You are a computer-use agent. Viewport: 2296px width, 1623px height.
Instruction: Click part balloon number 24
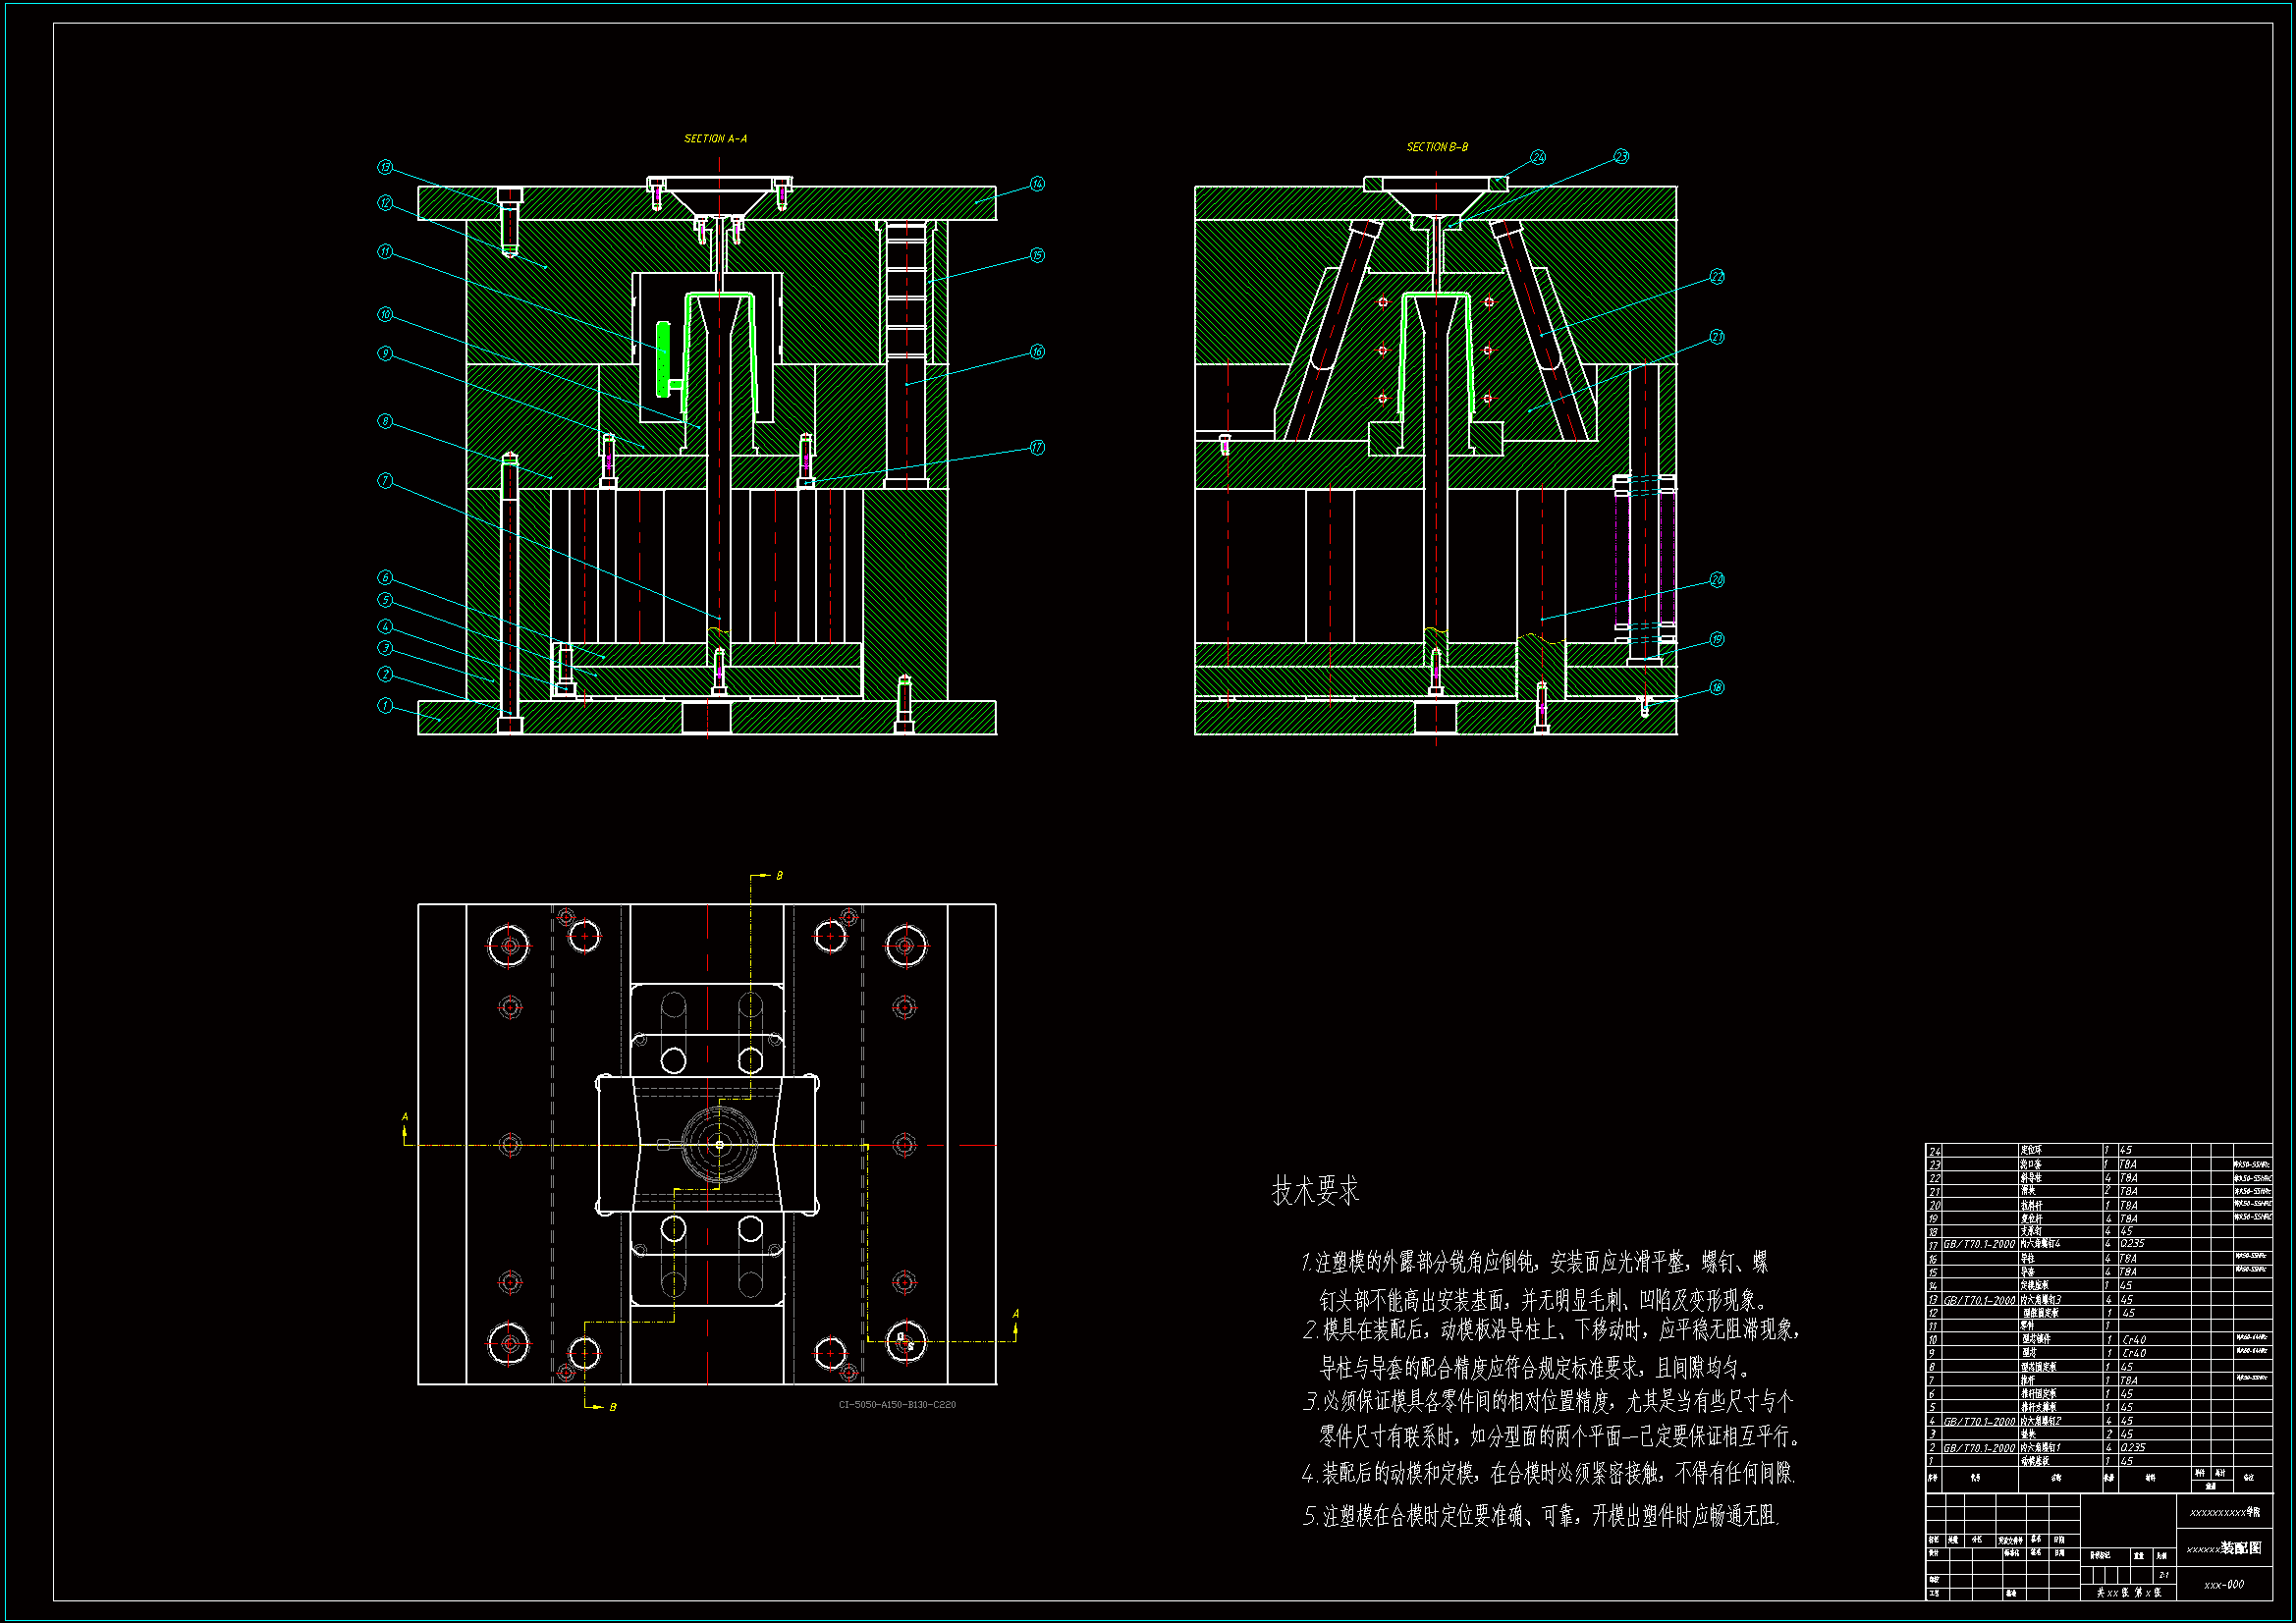[1538, 157]
